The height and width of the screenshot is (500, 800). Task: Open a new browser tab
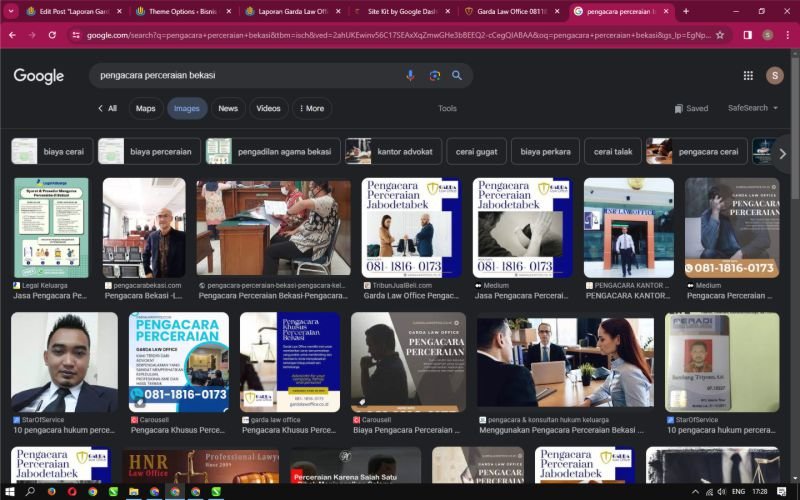(x=685, y=11)
